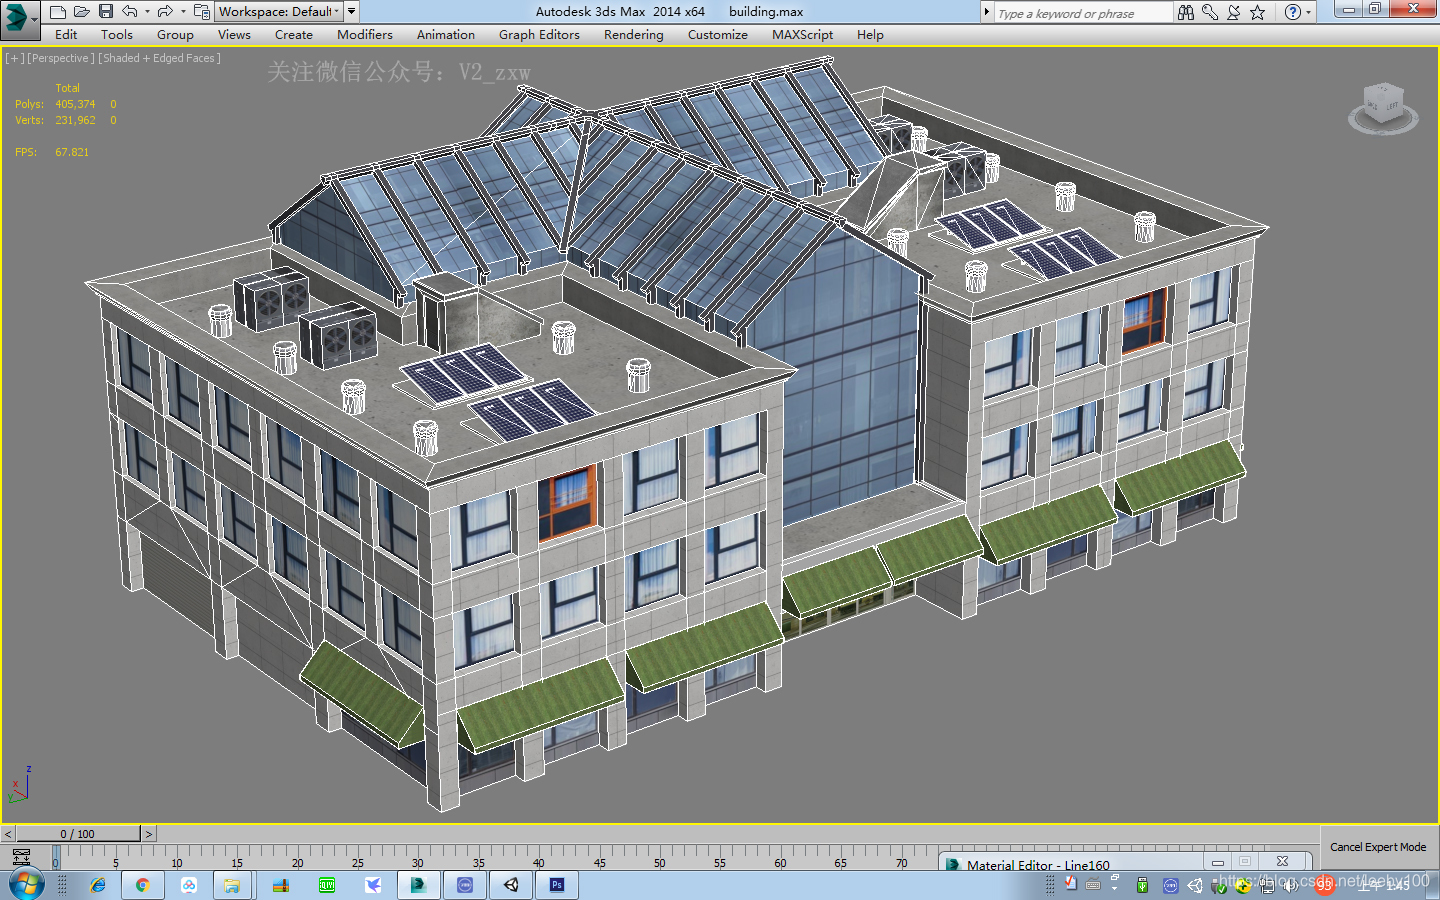This screenshot has height=900, width=1440.
Task: Save the scene with floppy disk icon
Action: (105, 12)
